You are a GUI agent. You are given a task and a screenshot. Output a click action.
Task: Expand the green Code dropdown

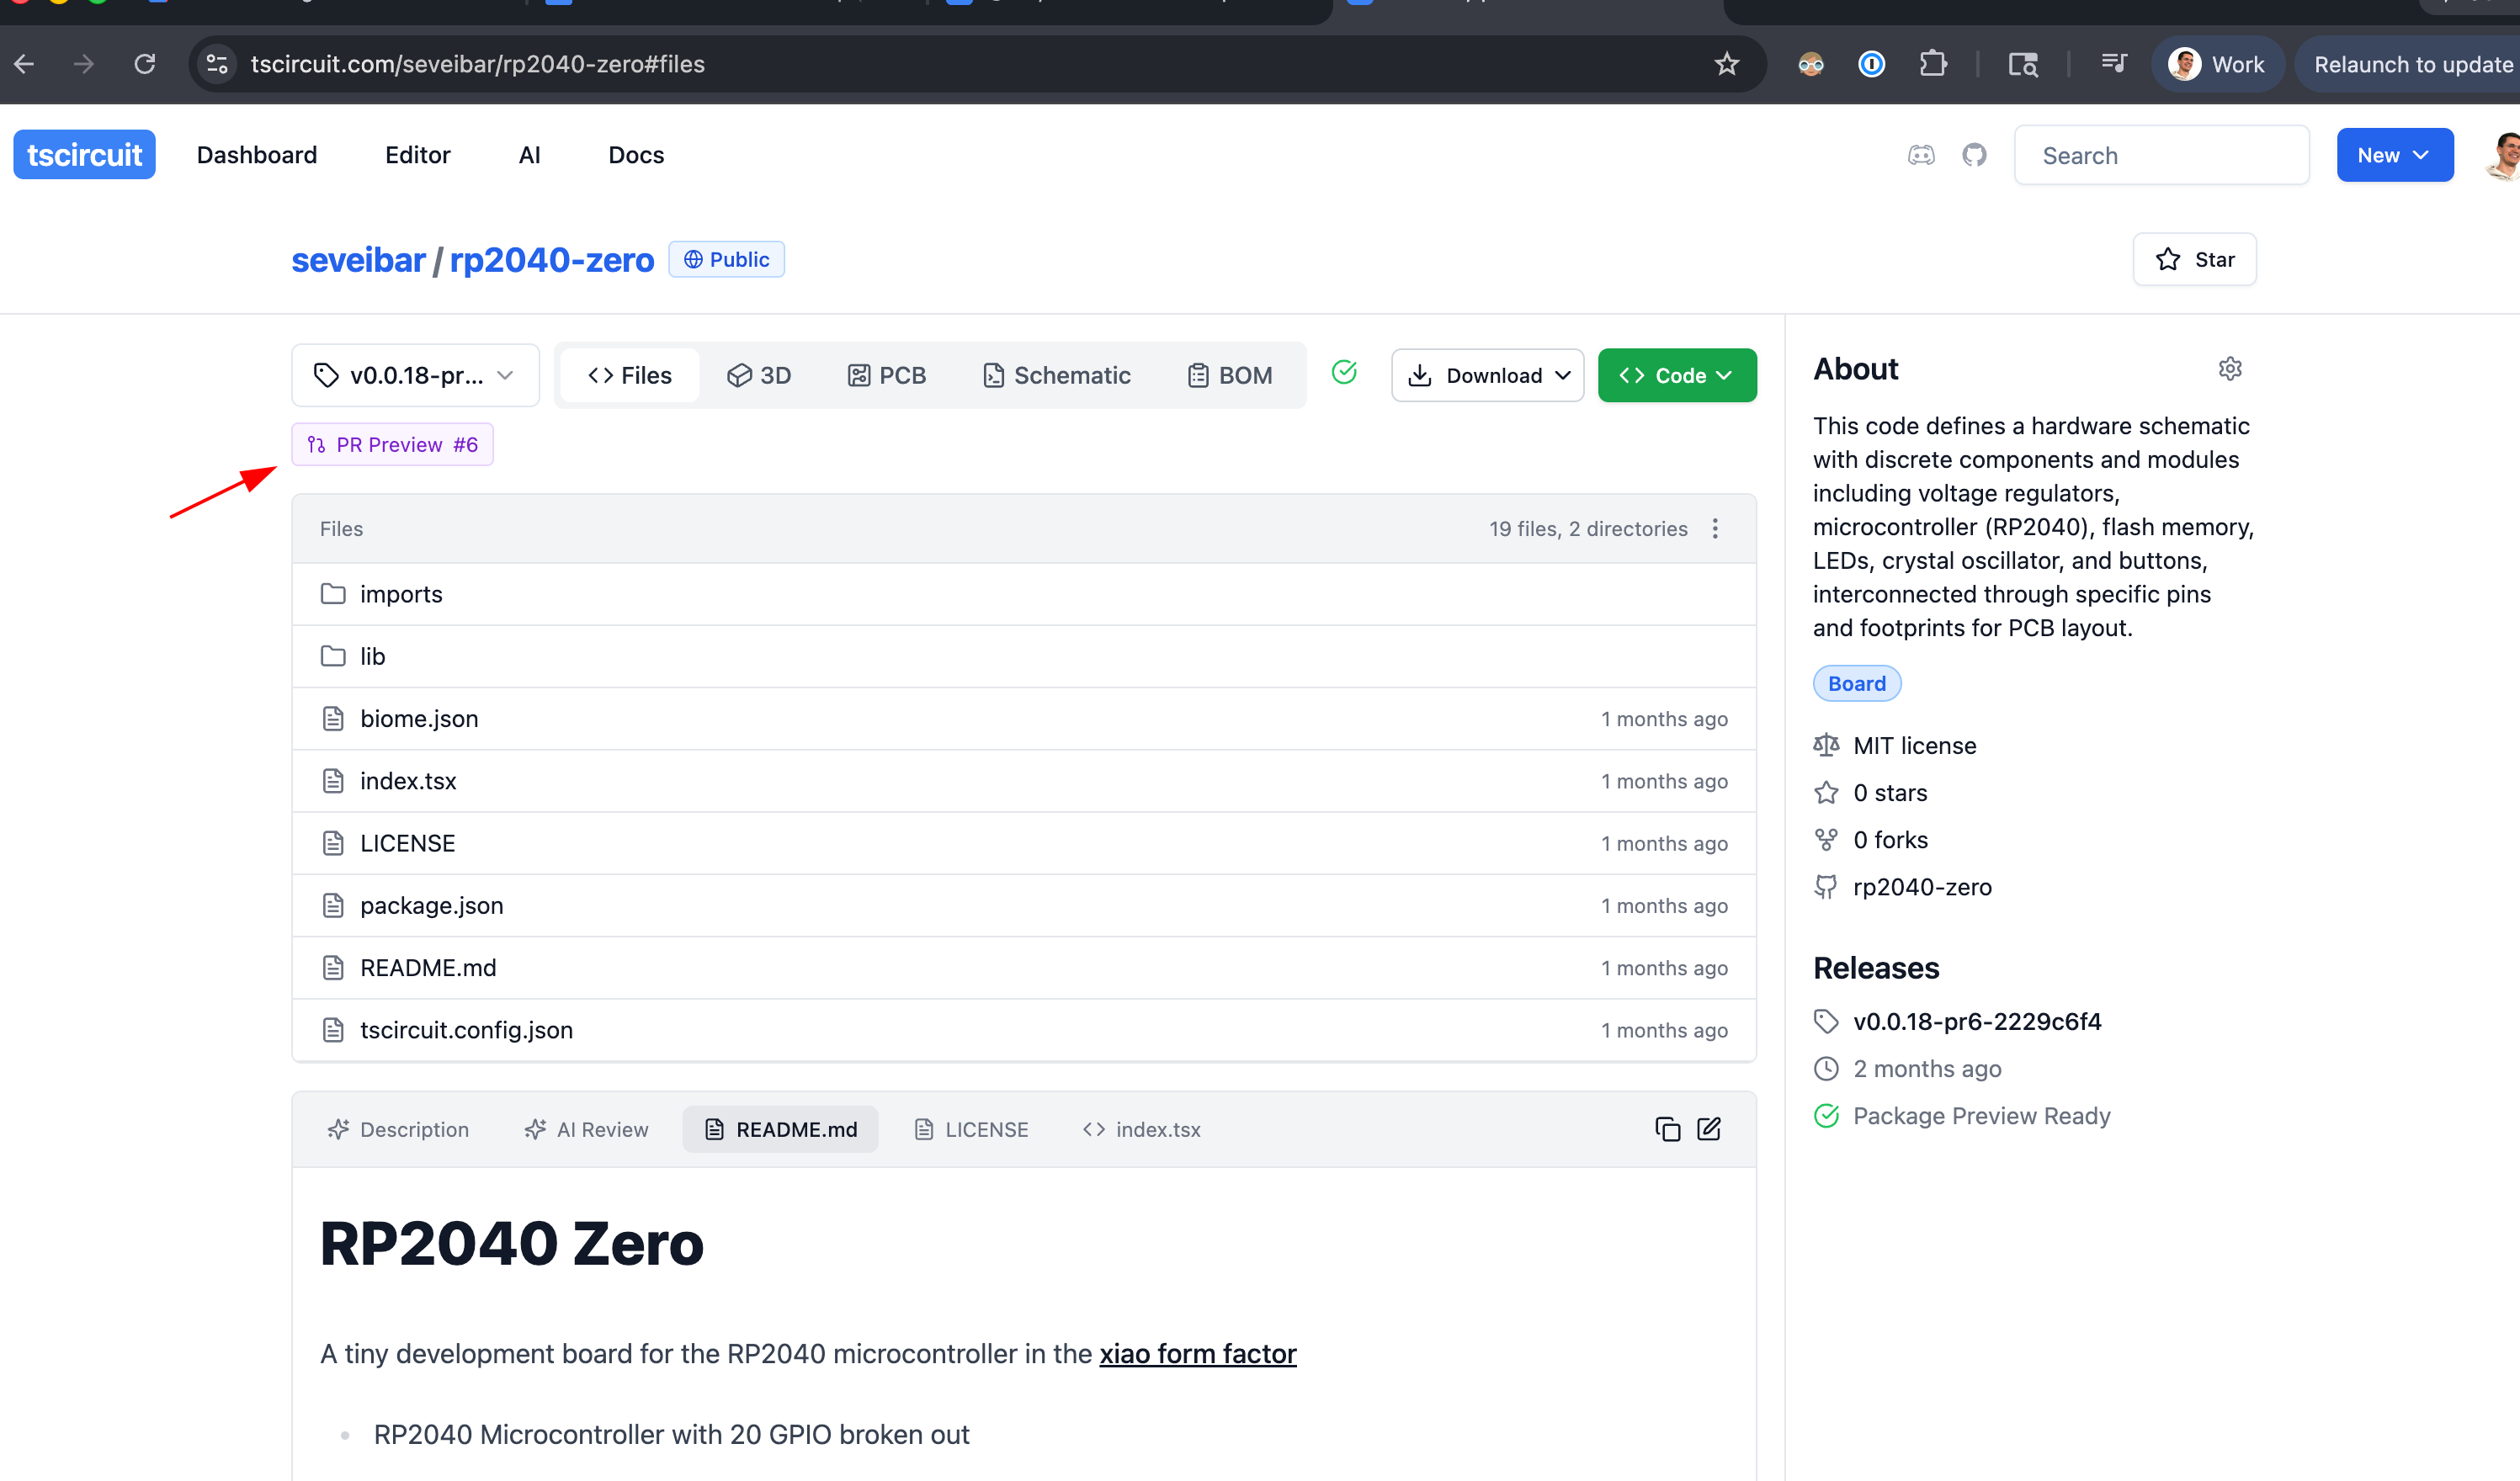(x=1676, y=376)
